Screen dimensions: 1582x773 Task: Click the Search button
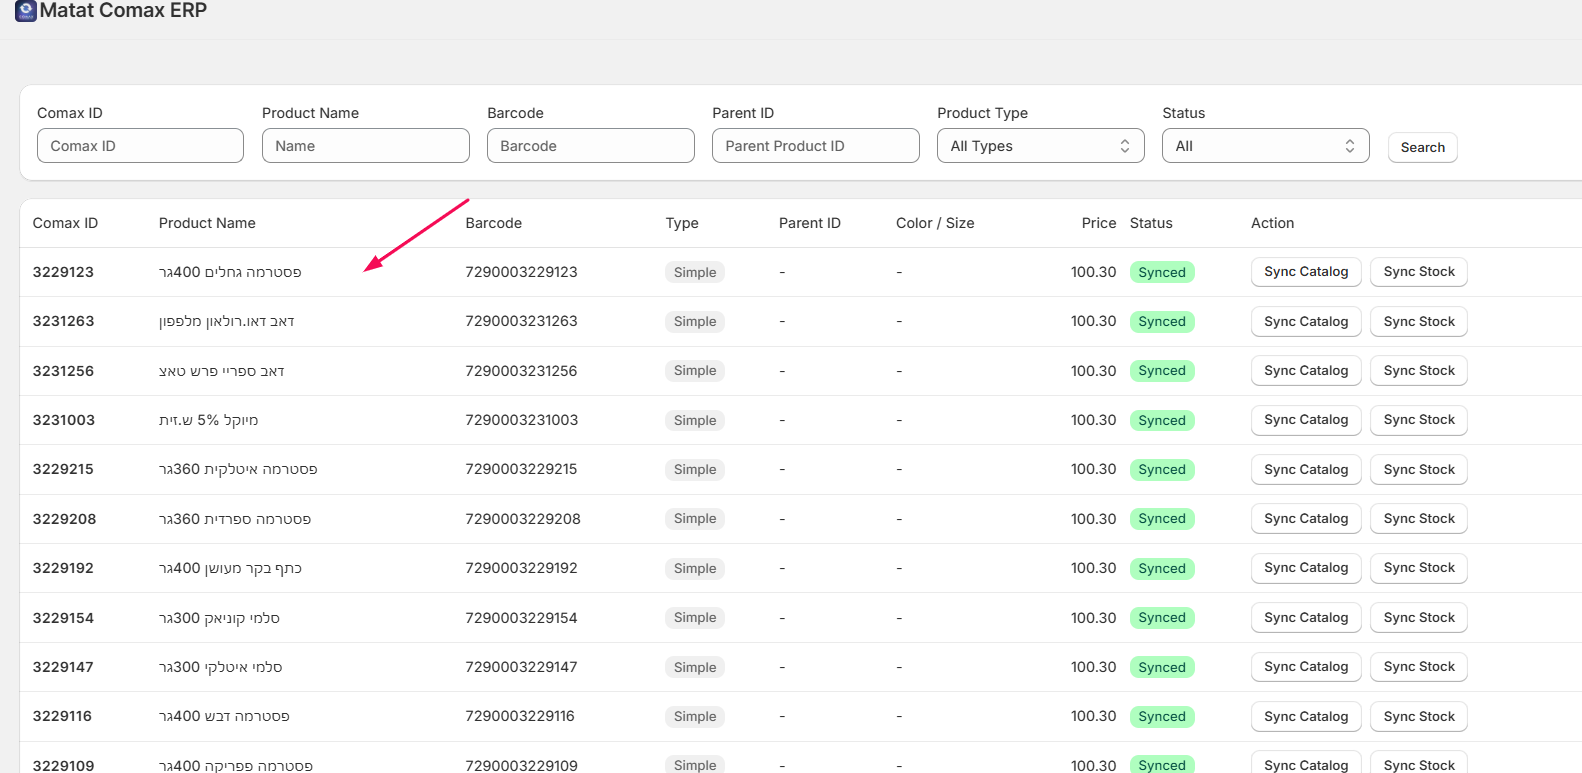point(1422,147)
